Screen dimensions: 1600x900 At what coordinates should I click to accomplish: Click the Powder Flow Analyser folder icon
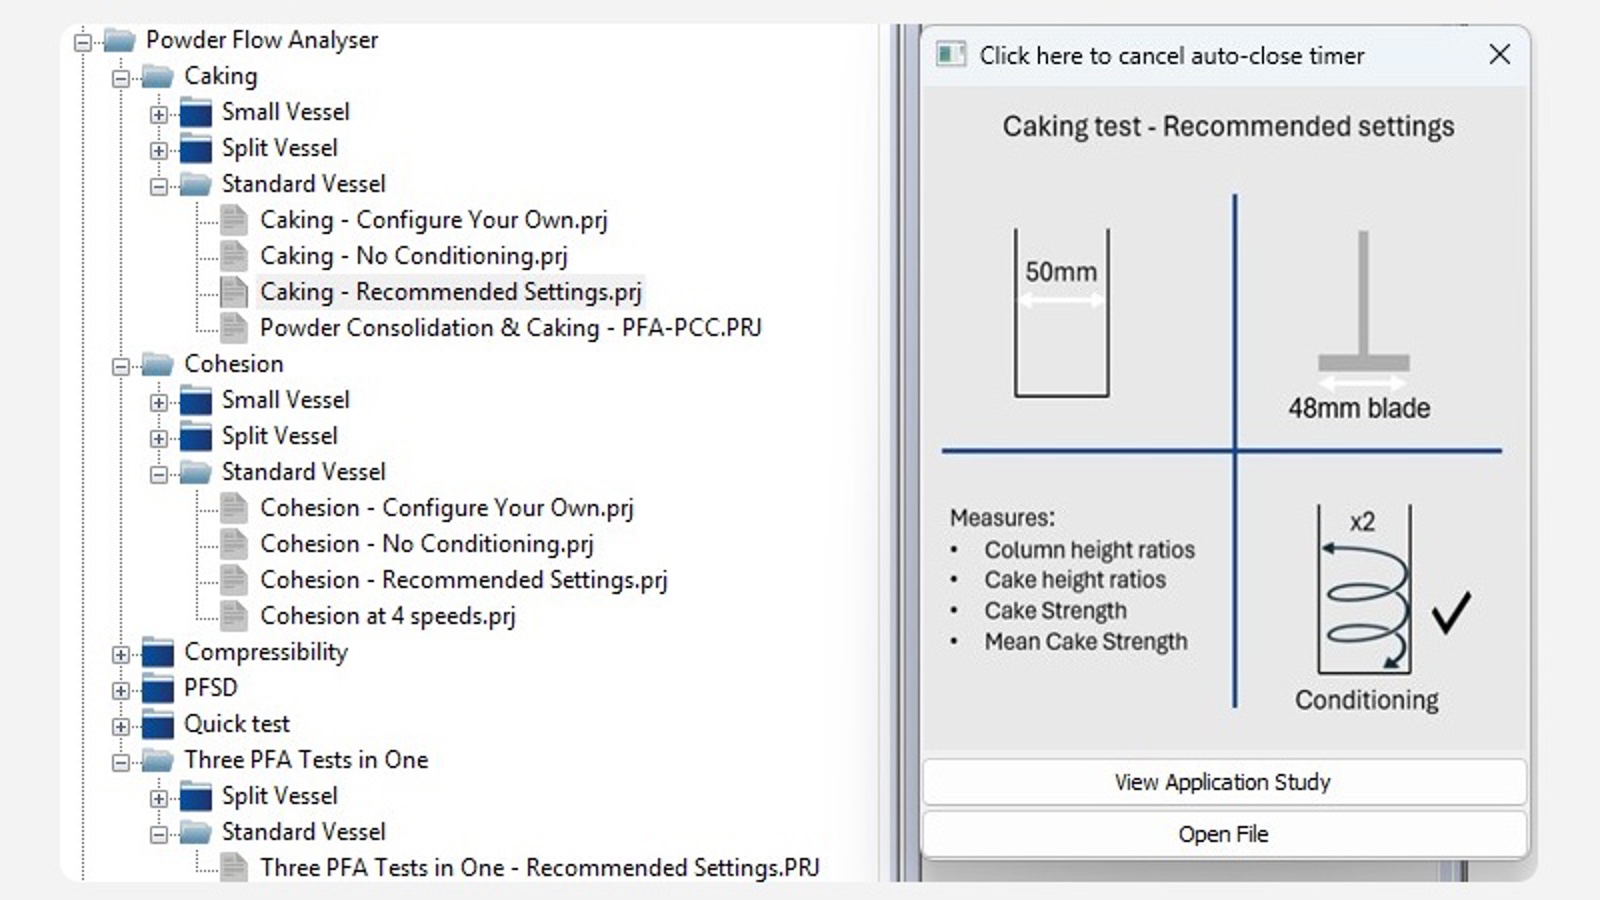120,40
